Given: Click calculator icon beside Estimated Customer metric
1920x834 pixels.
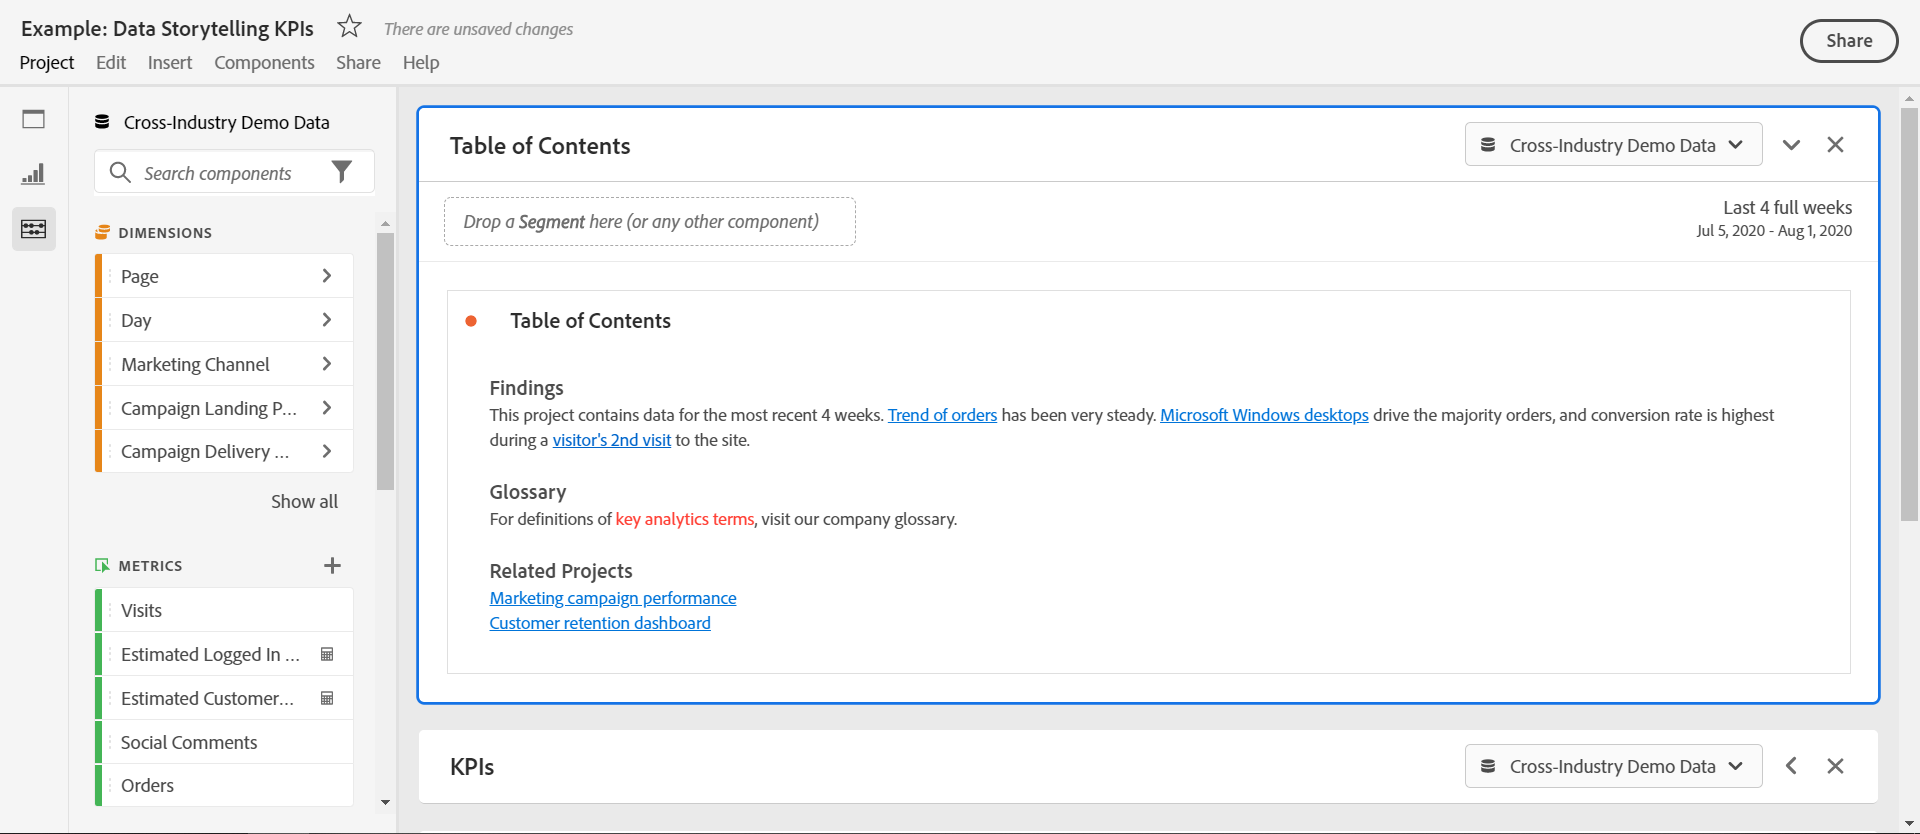Looking at the screenshot, I should (327, 698).
